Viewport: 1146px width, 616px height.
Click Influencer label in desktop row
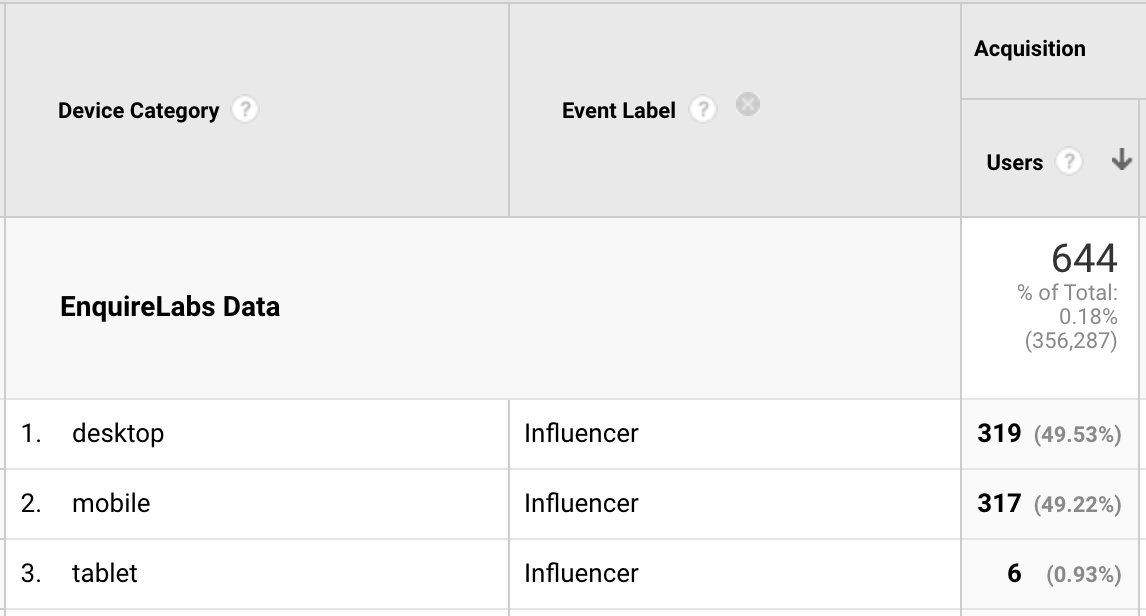(581, 434)
